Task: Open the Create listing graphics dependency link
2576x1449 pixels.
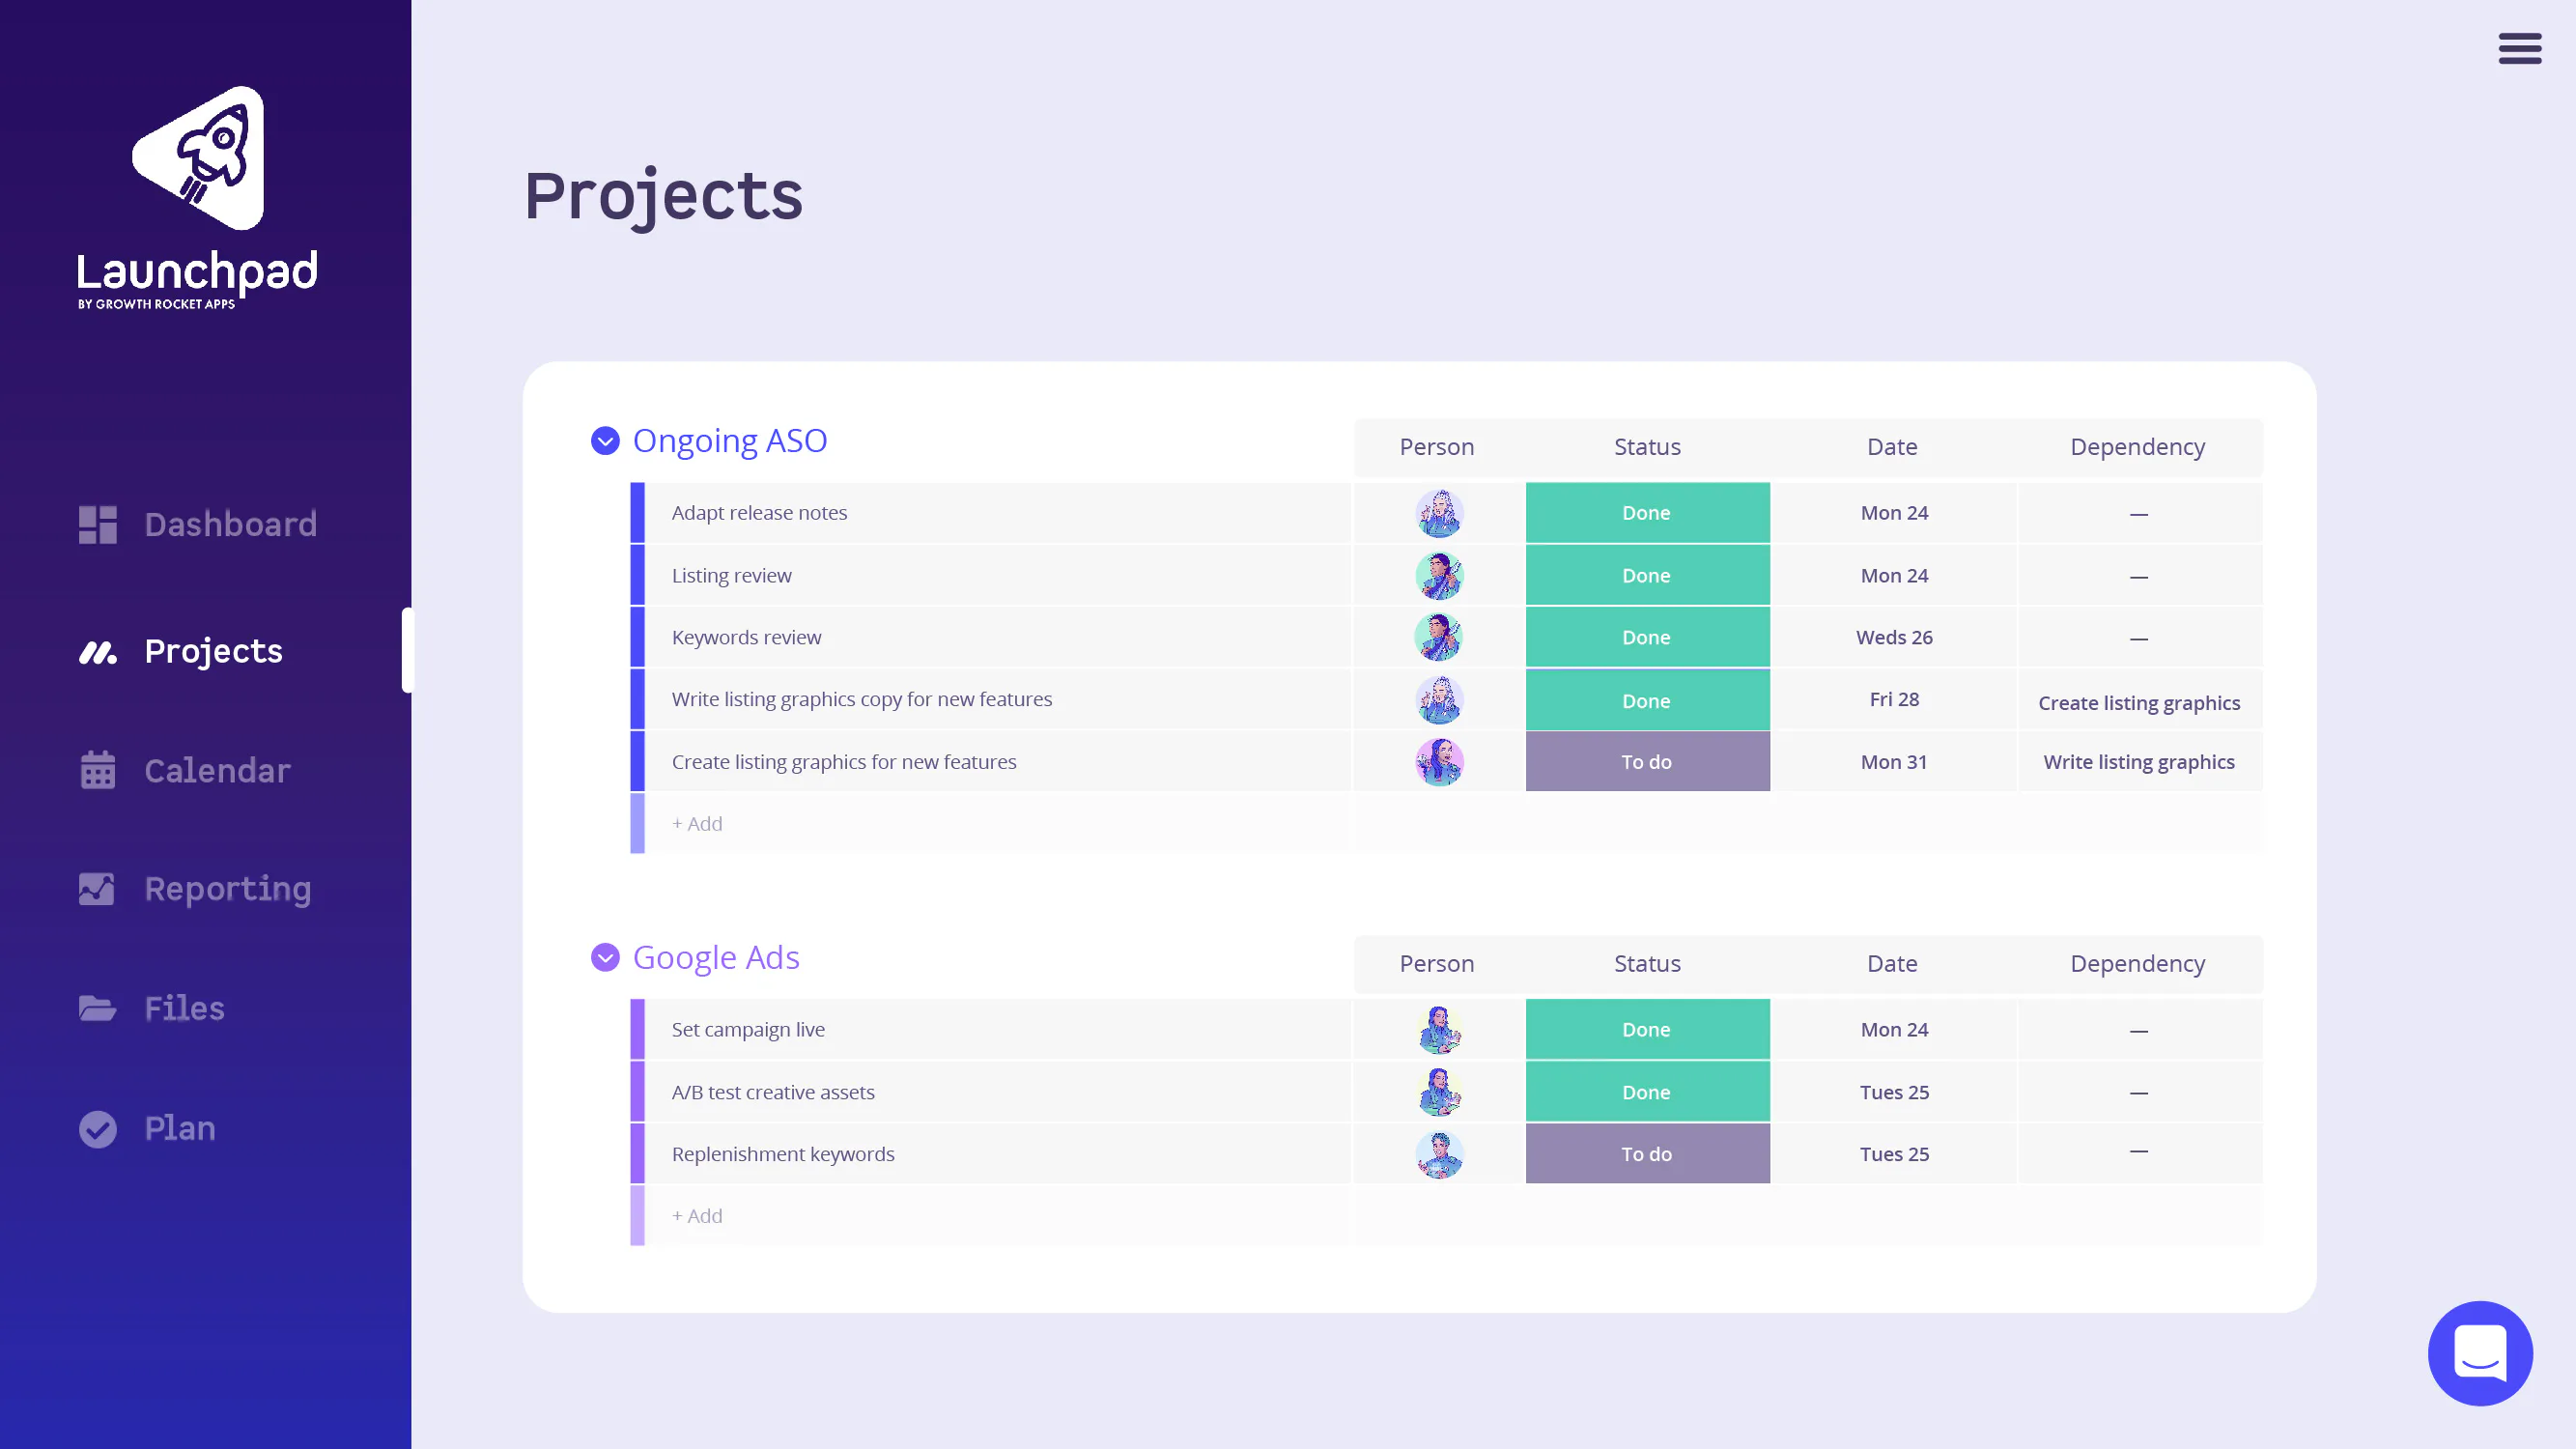Action: [x=2138, y=703]
